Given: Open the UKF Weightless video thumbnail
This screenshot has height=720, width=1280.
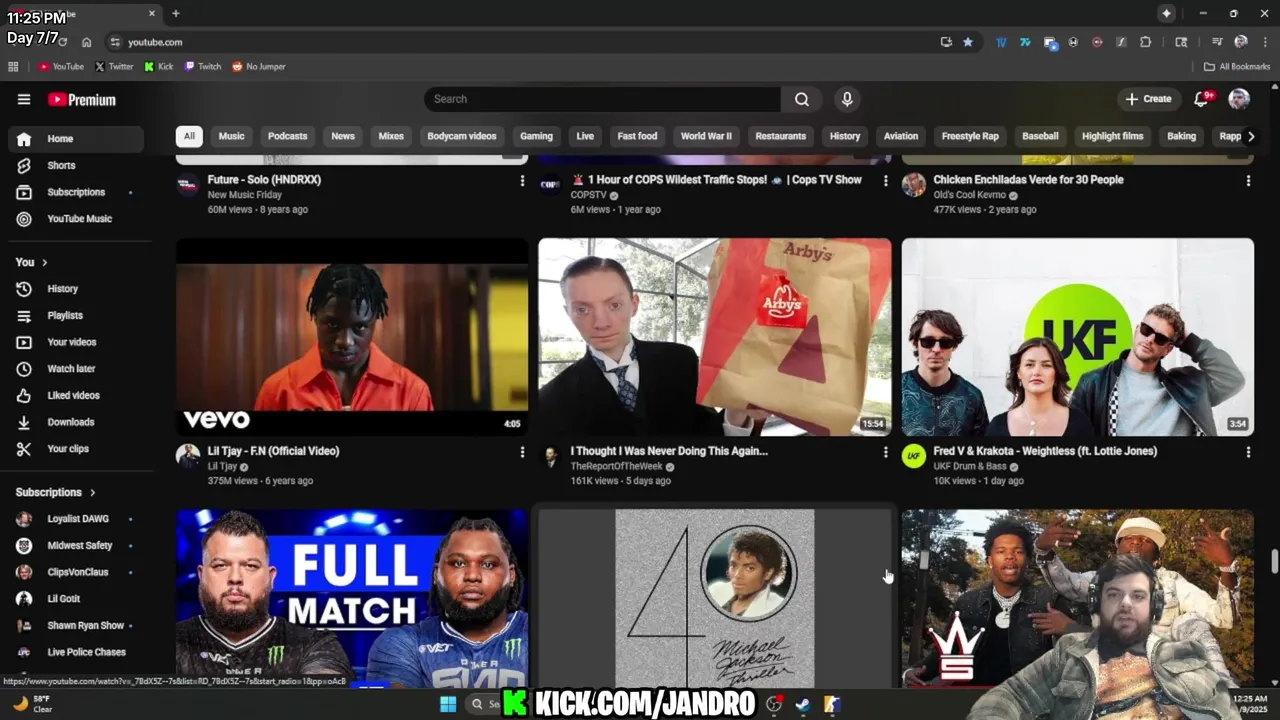Looking at the screenshot, I should [1077, 337].
